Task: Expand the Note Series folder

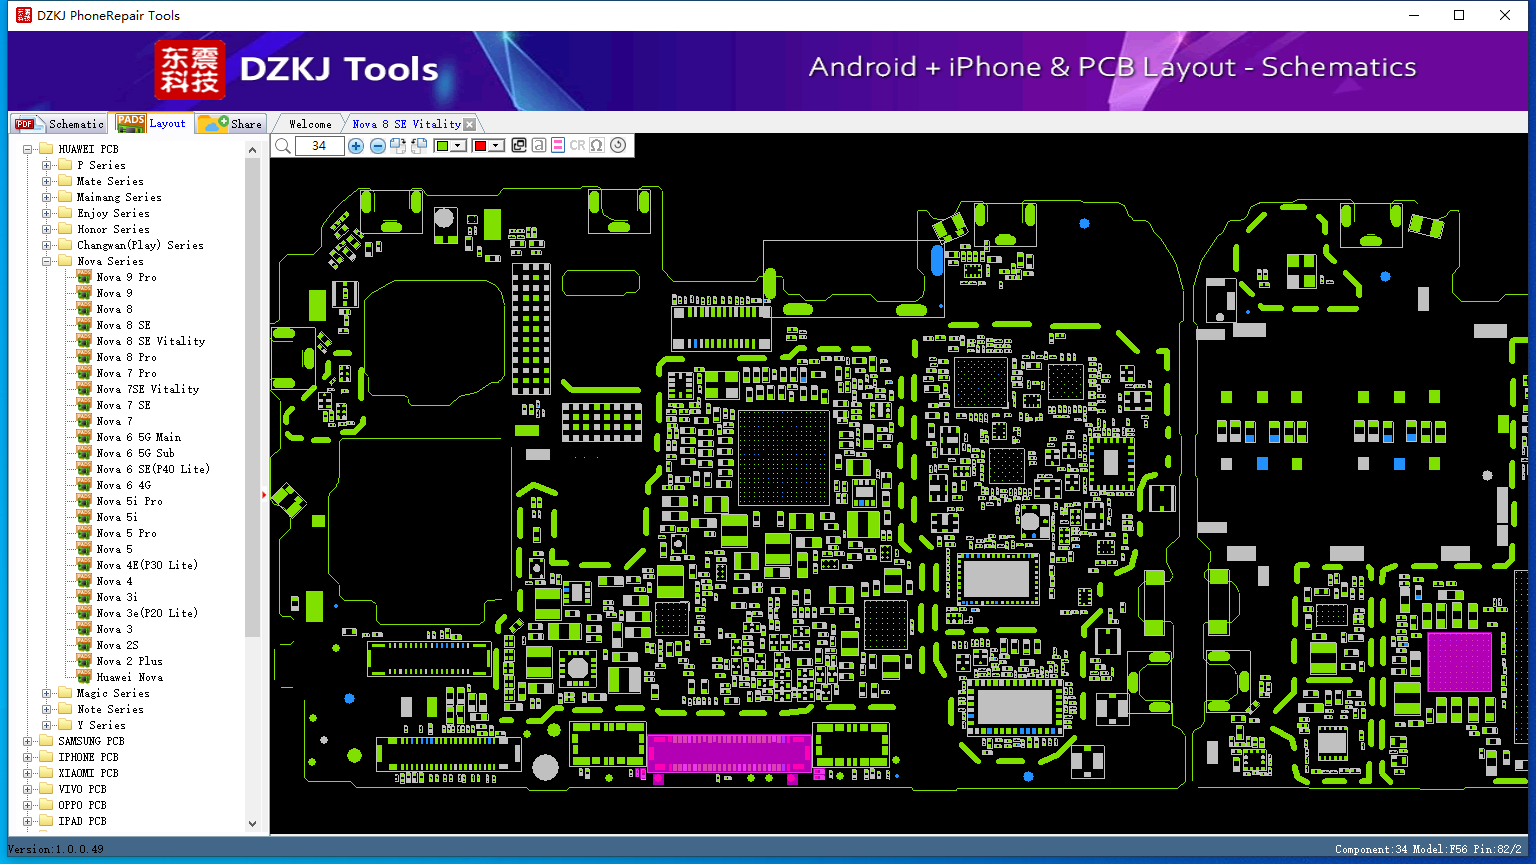Action: (47, 710)
